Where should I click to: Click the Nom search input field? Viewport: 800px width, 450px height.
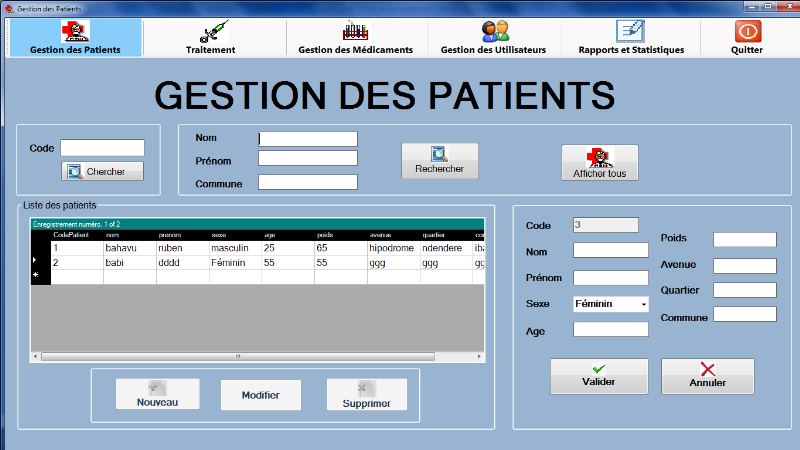pos(308,139)
